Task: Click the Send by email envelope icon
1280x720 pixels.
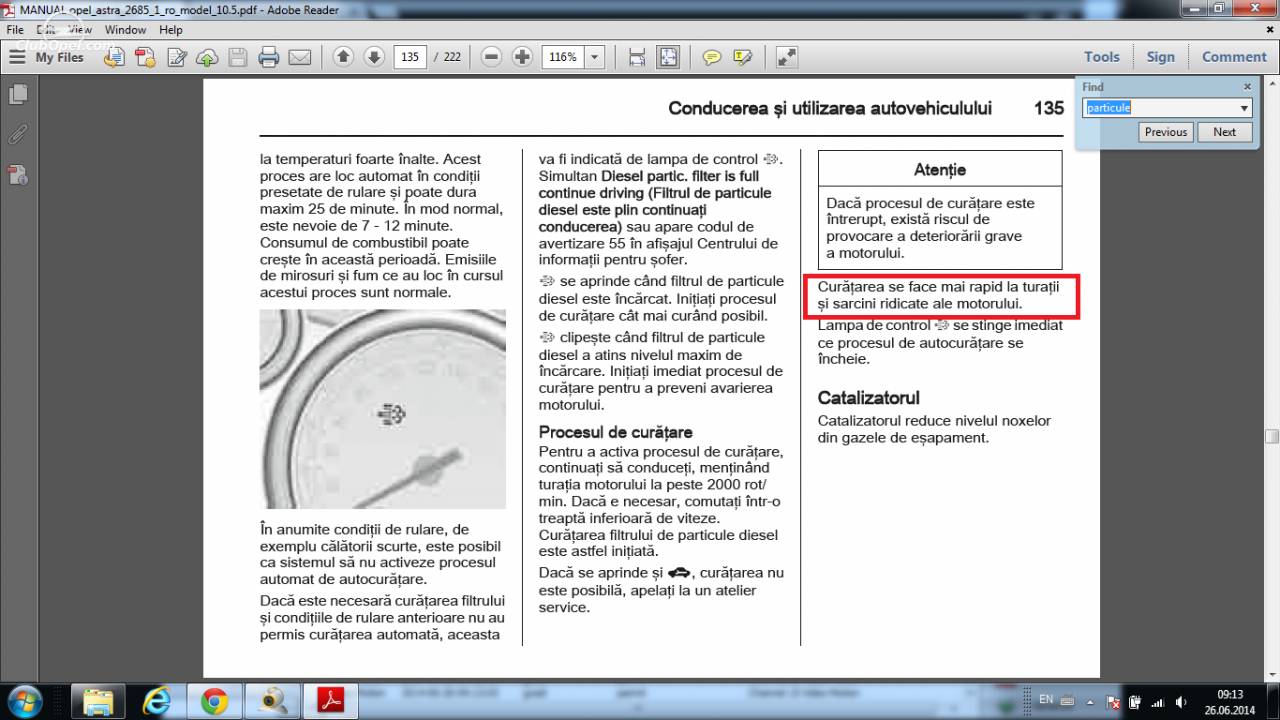Action: [299, 57]
